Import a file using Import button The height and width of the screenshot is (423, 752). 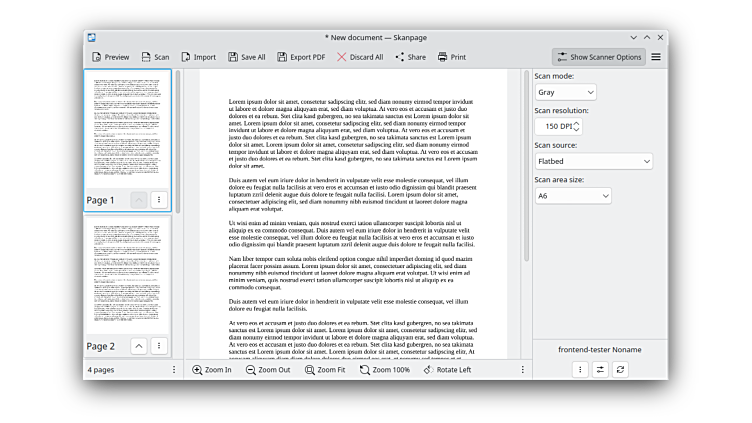pyautogui.click(x=198, y=57)
